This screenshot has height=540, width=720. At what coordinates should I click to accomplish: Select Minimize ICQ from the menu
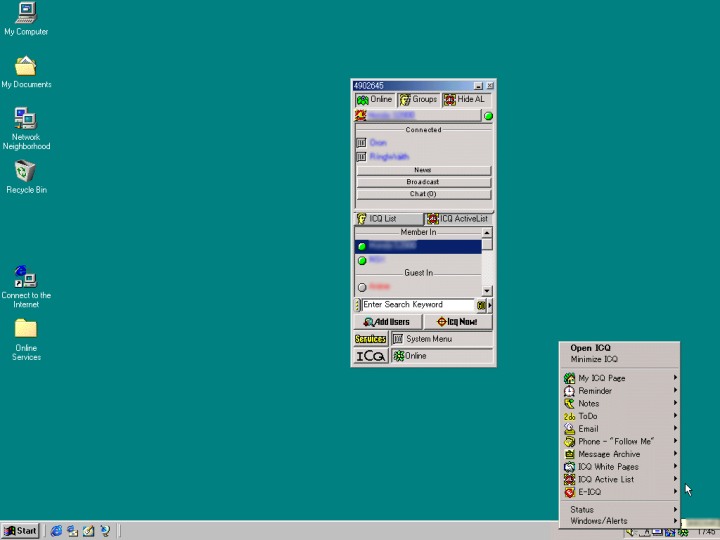594,359
